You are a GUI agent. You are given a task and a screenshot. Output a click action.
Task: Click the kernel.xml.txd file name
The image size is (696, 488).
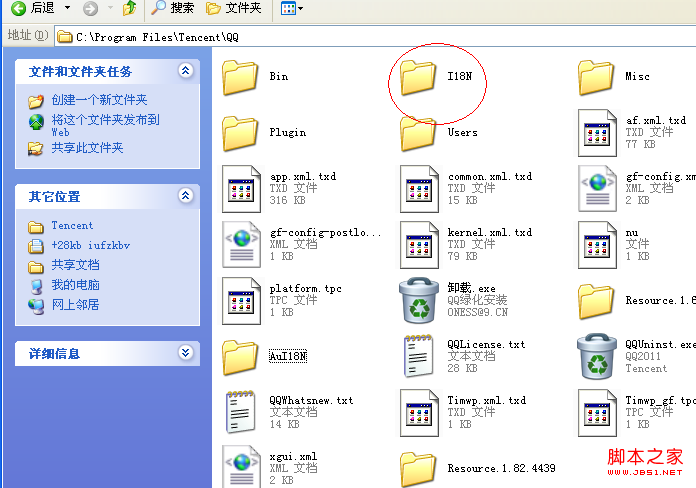tap(490, 232)
